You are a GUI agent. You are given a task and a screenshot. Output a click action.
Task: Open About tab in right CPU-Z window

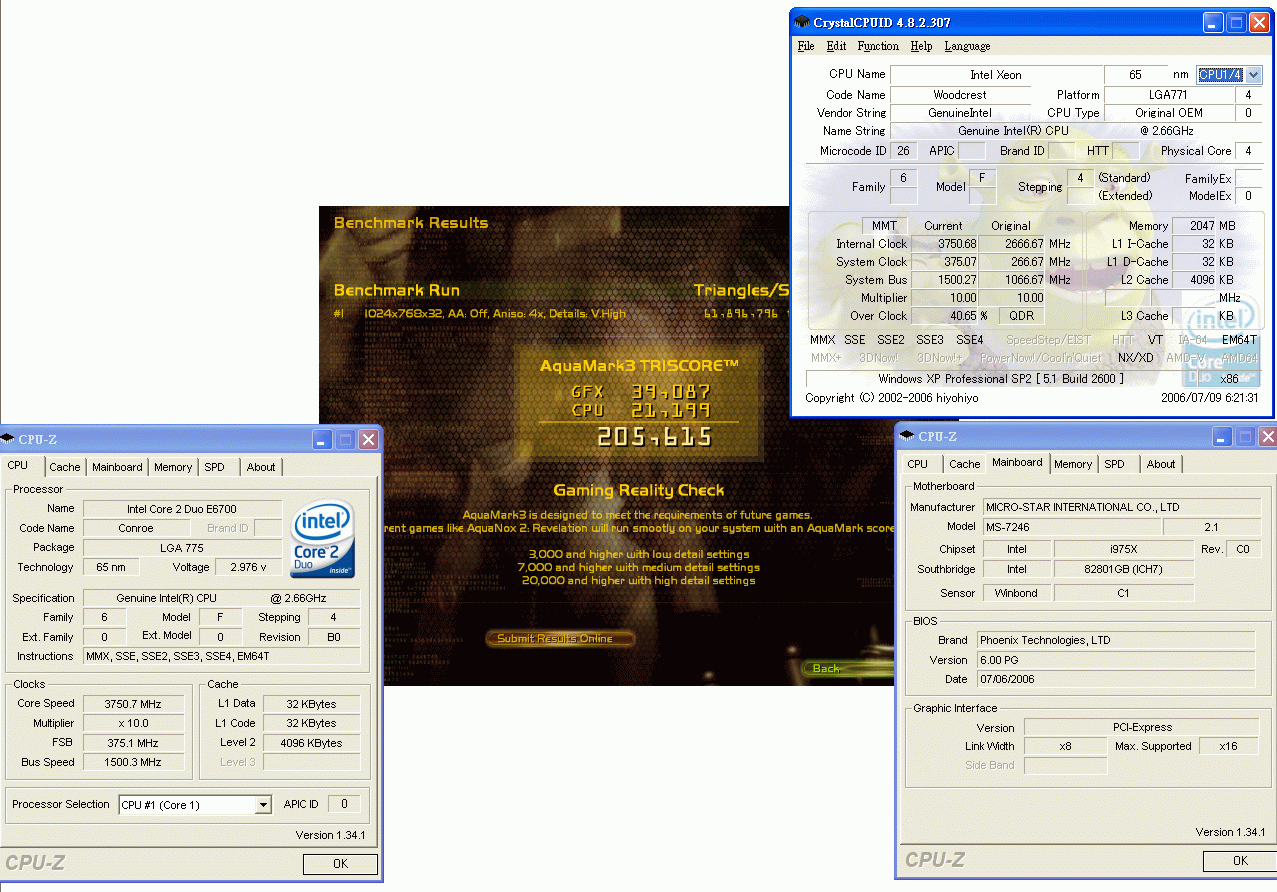point(1161,464)
